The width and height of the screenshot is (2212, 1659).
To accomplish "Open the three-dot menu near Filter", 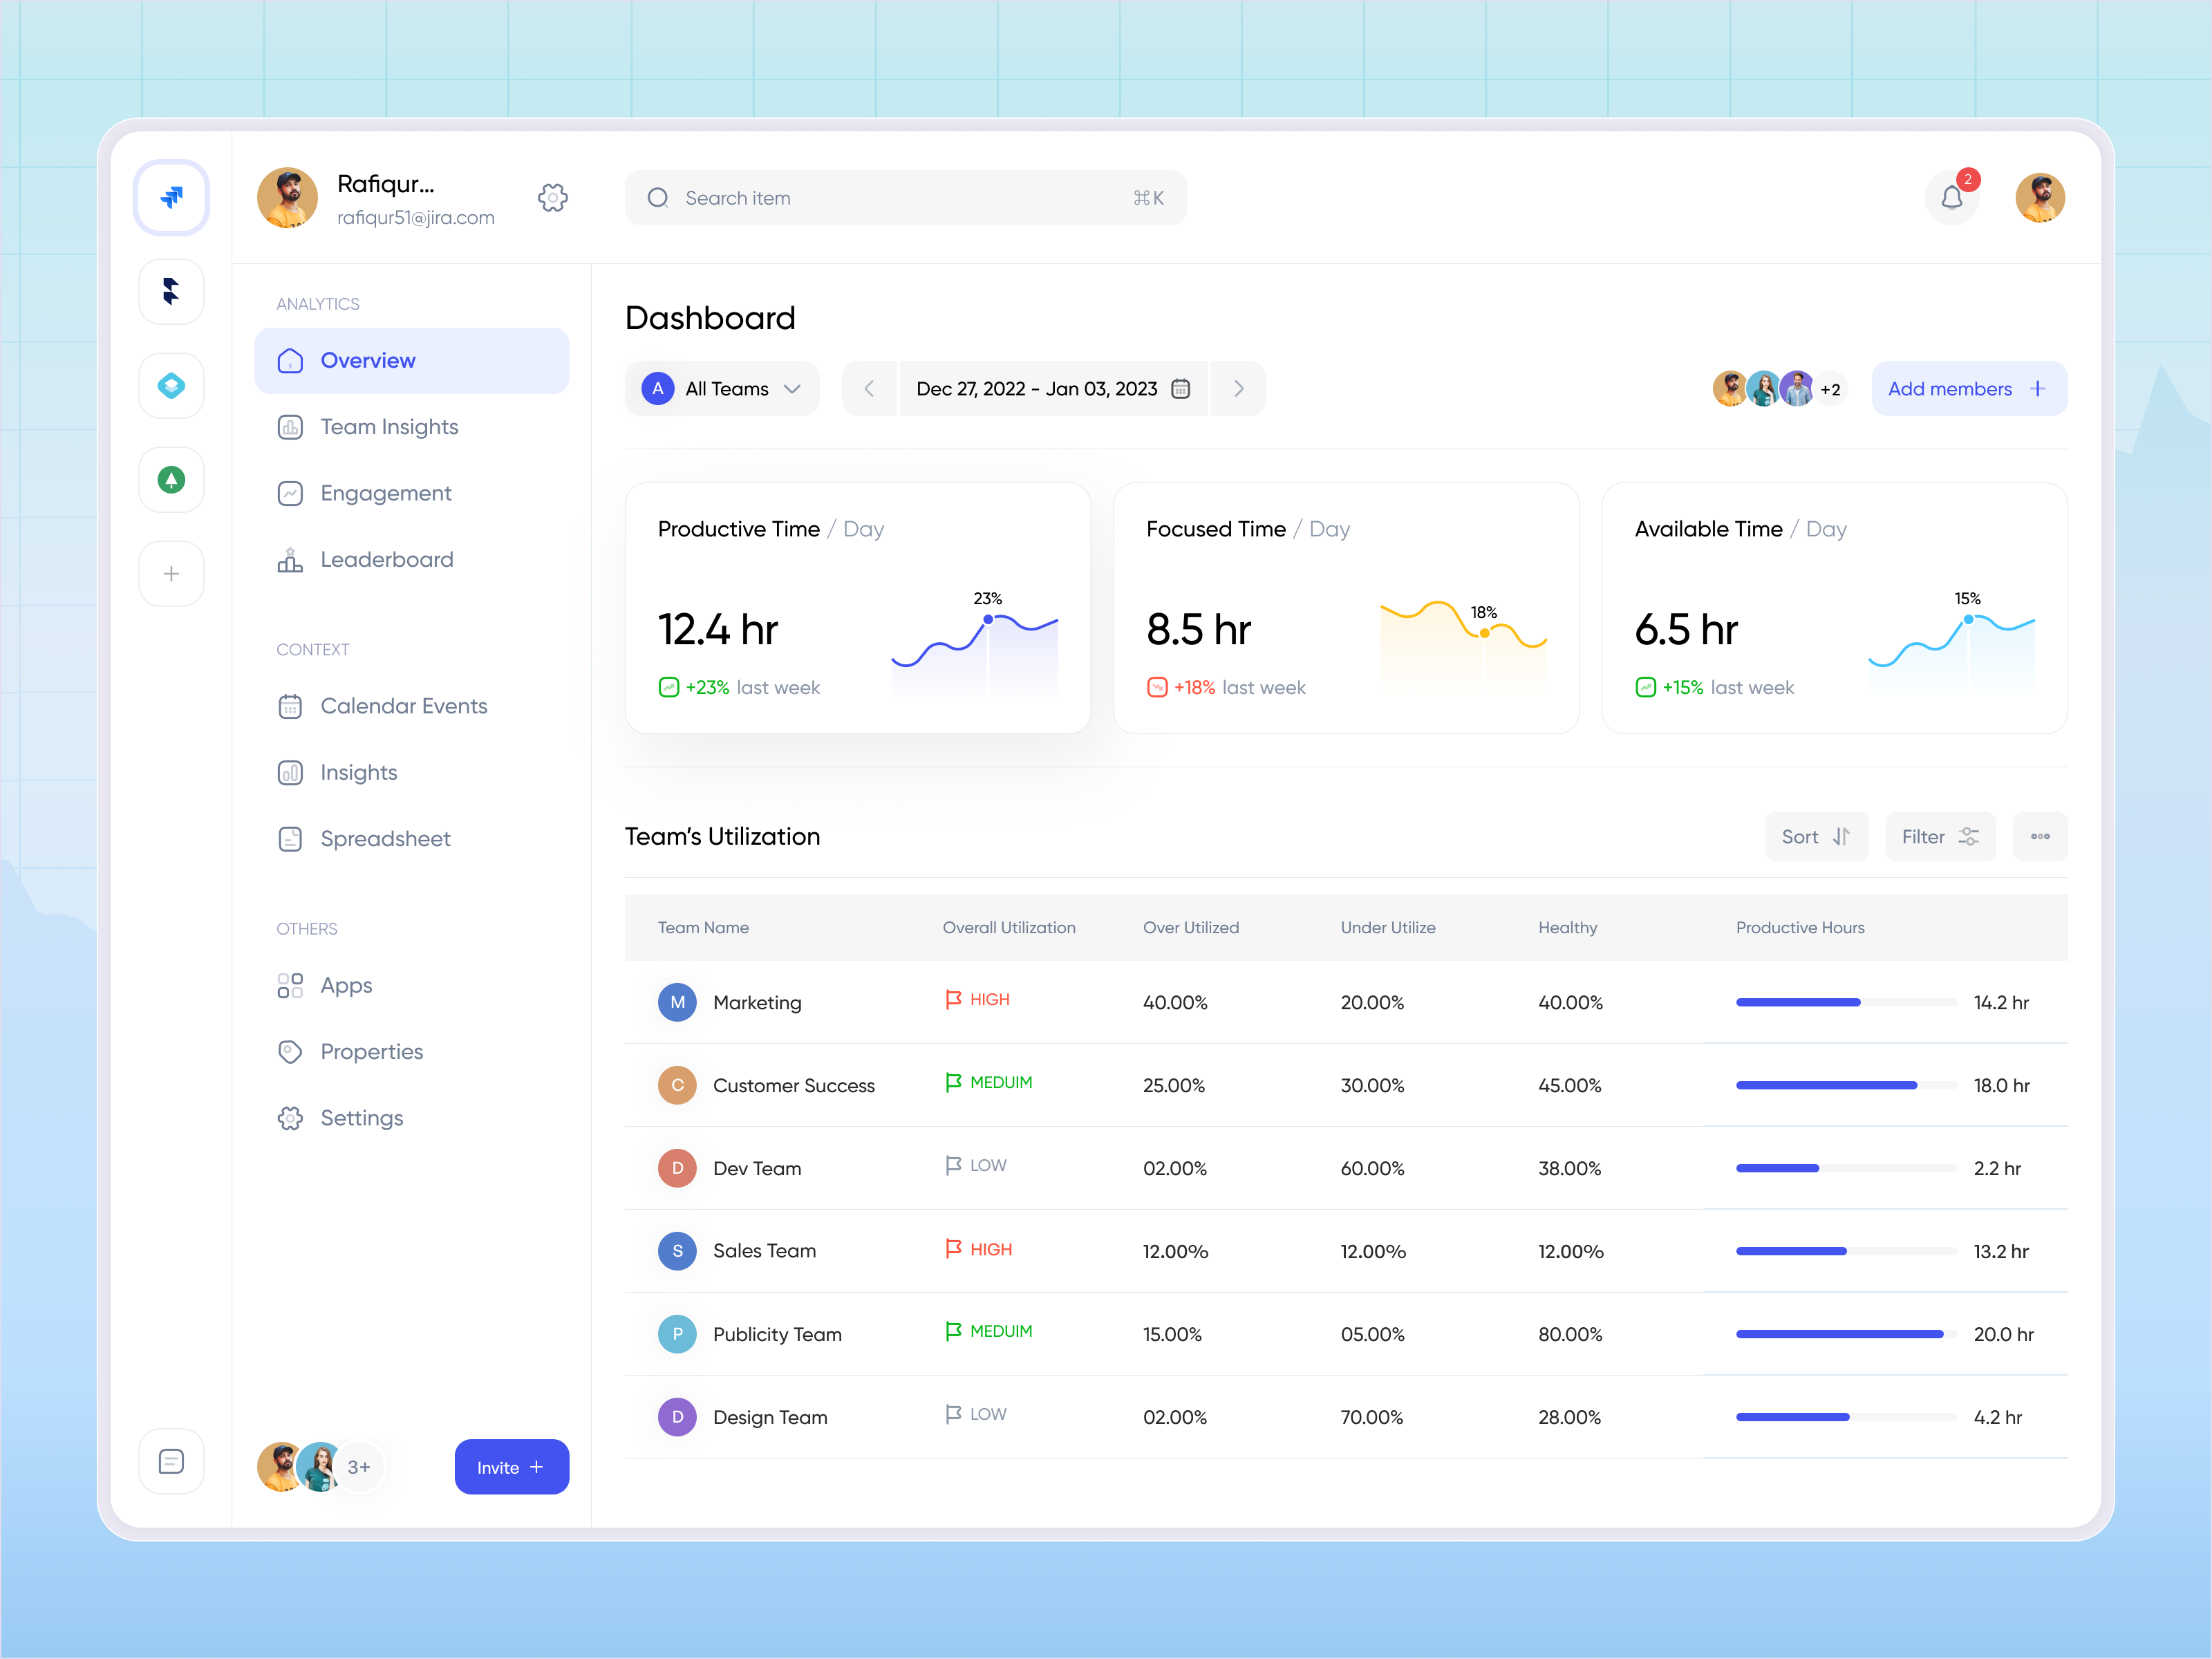I will pos(2040,836).
